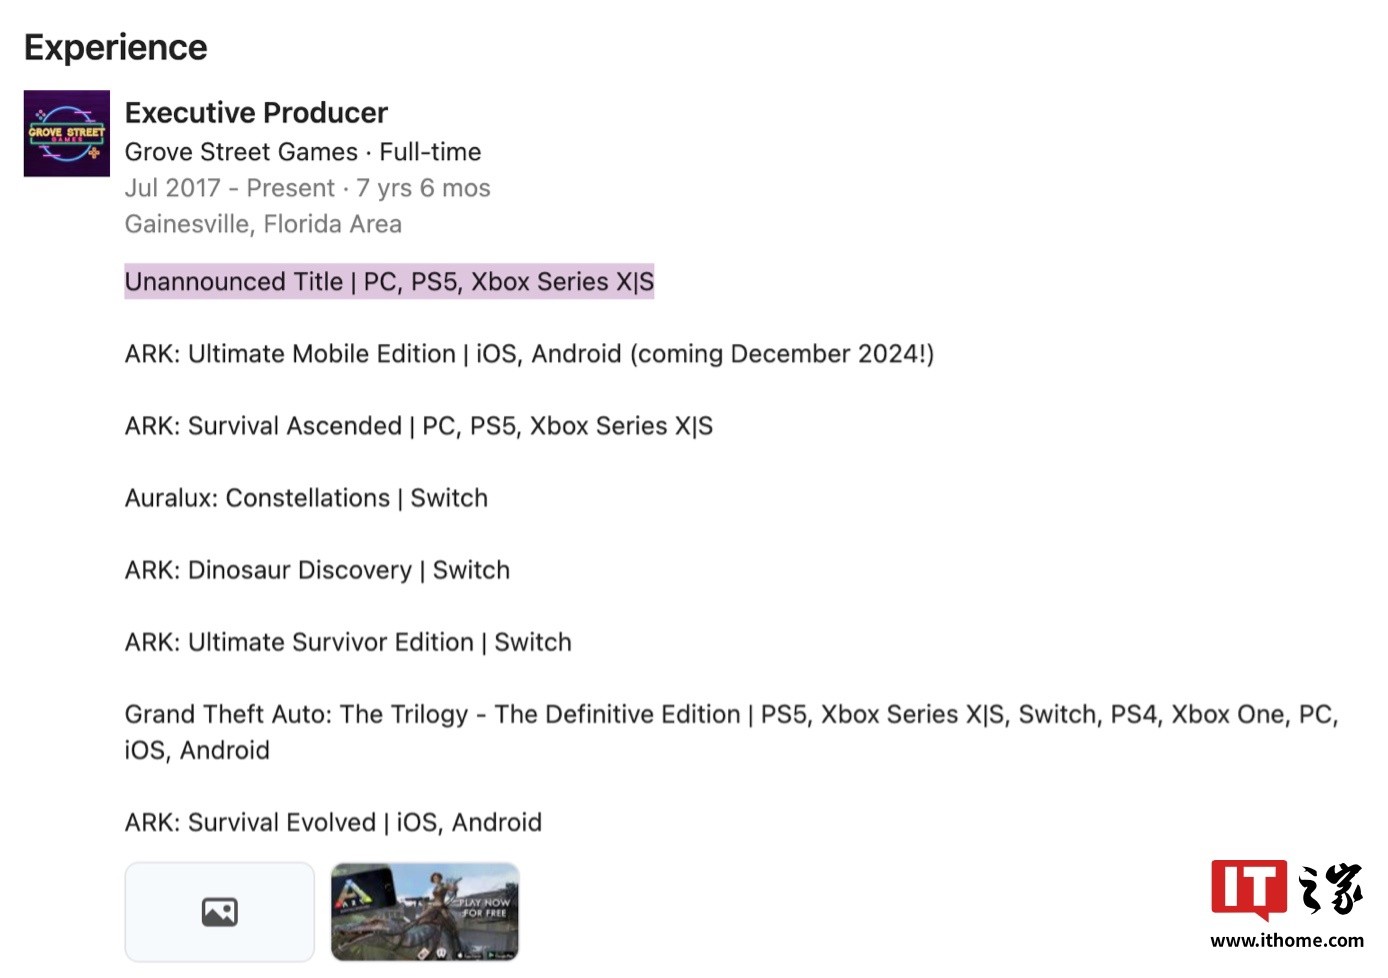Viewport: 1388px width, 978px height.
Task: Click the App Store badge in ARK thumbnail
Action: pyautogui.click(x=470, y=955)
